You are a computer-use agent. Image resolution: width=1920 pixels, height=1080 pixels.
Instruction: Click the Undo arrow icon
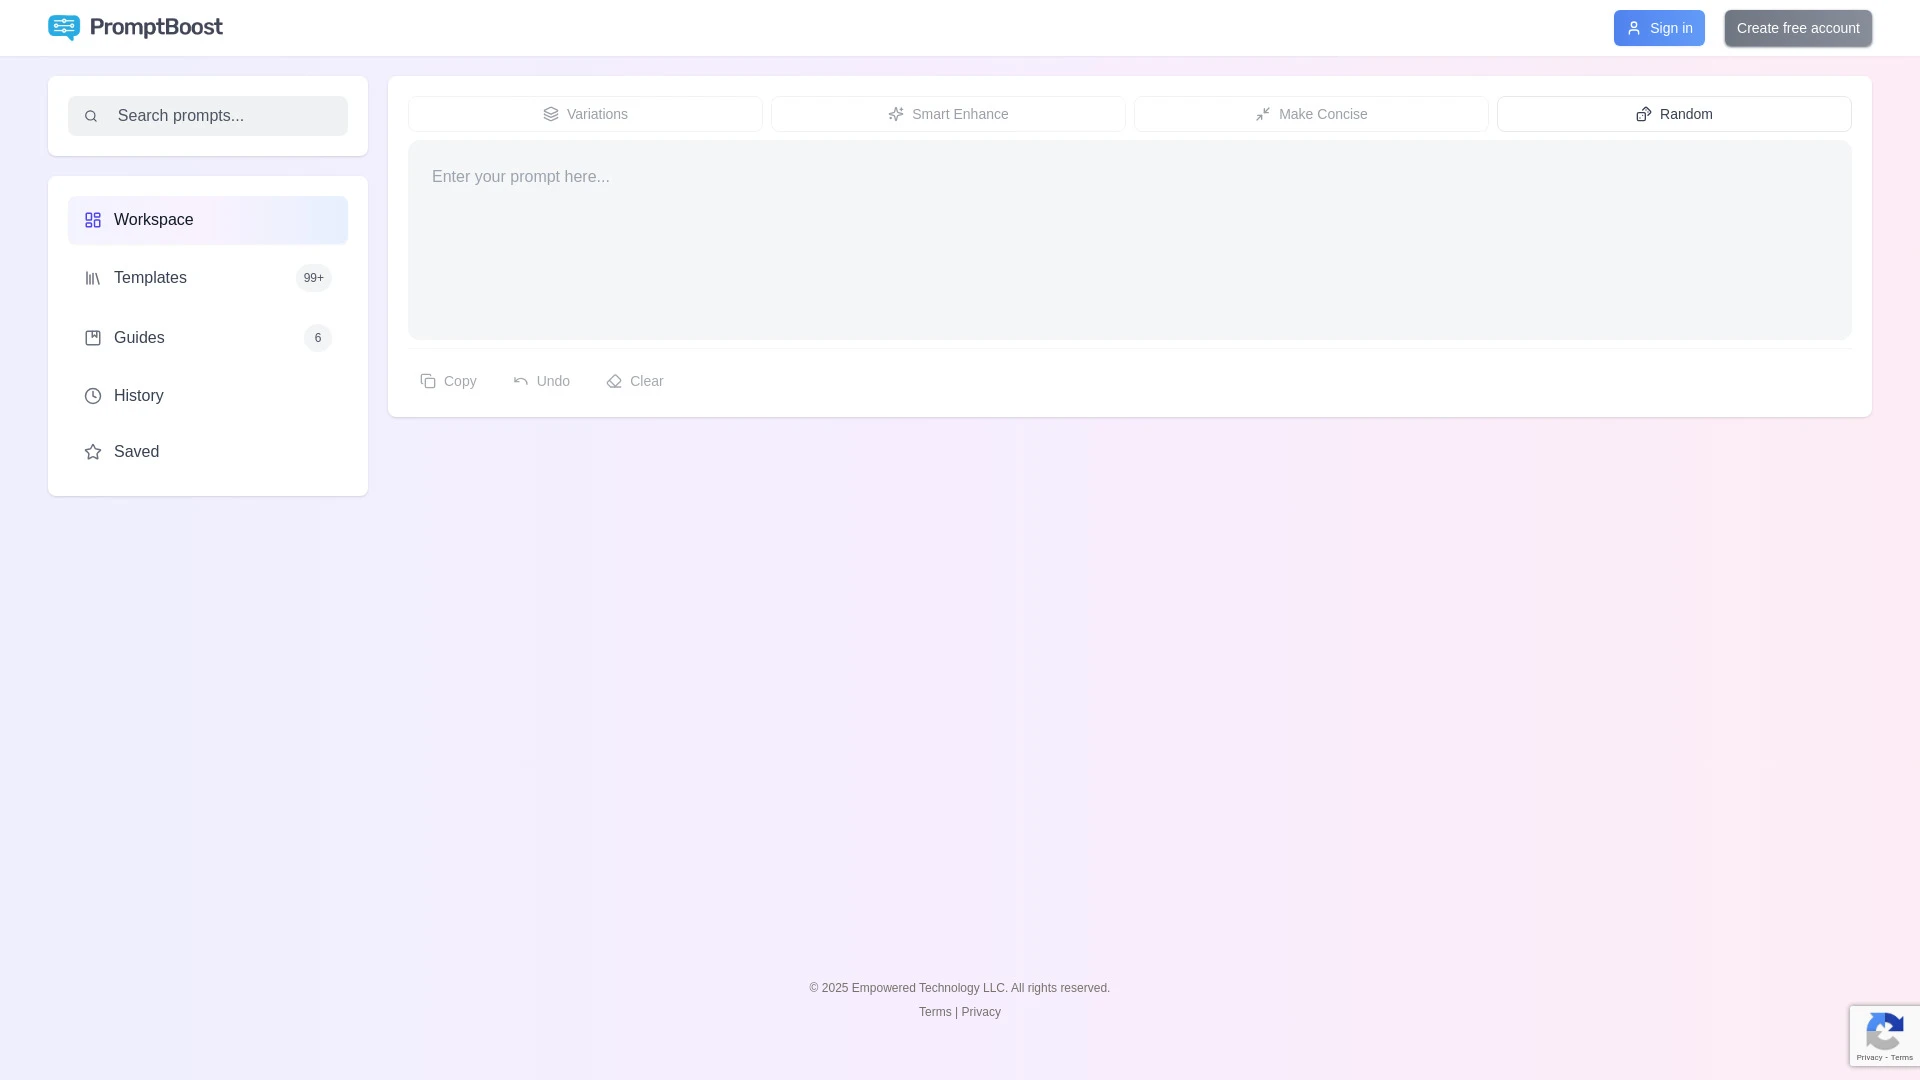click(520, 381)
